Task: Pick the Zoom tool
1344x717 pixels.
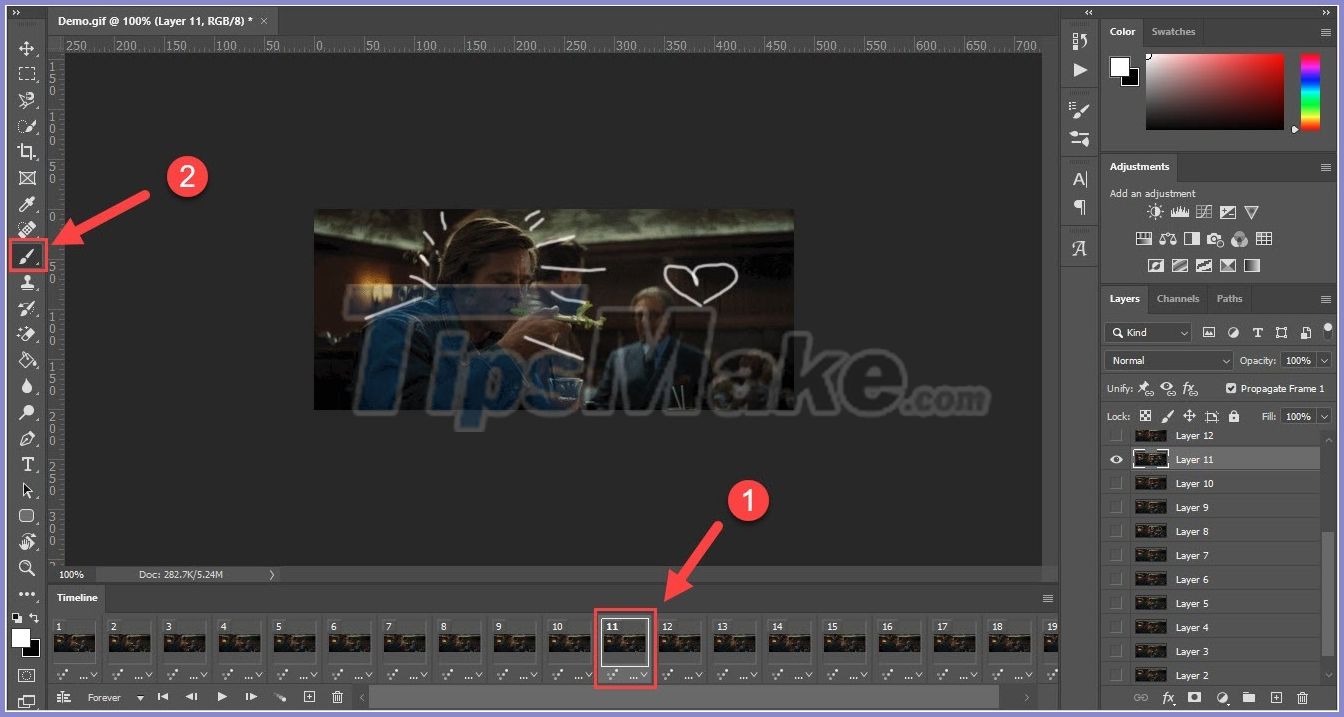Action: (27, 568)
